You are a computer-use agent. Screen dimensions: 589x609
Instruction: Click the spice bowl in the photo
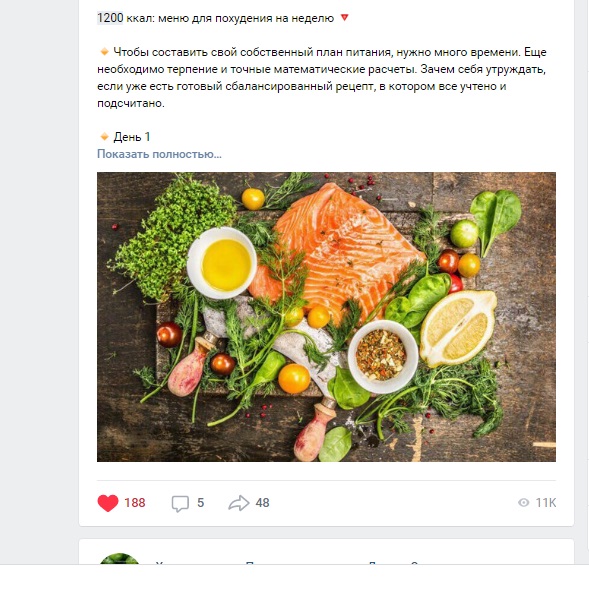(382, 356)
